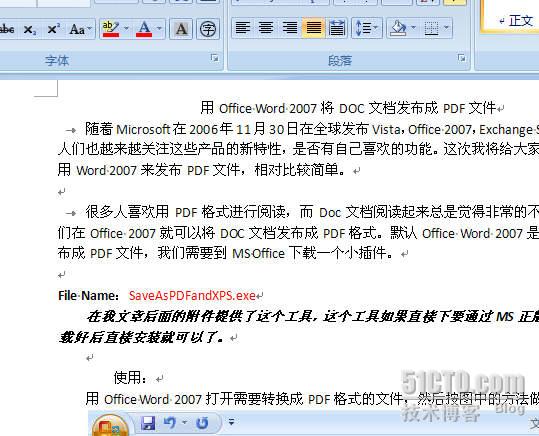
Task: Click the line 们在 Office 2007 就可以将
Action: (298, 233)
